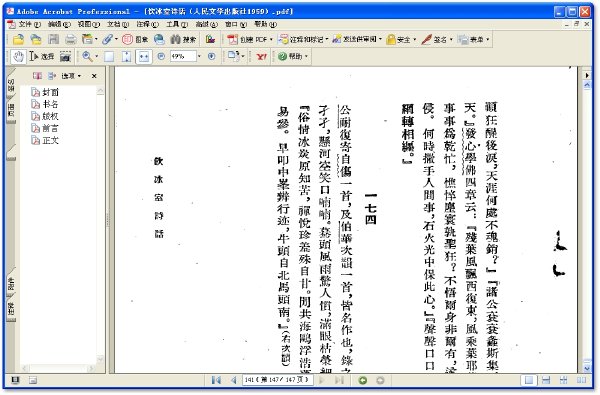600x395 pixels.
Task: Click the Yahoo Y! toolbar icon
Action: point(261,57)
